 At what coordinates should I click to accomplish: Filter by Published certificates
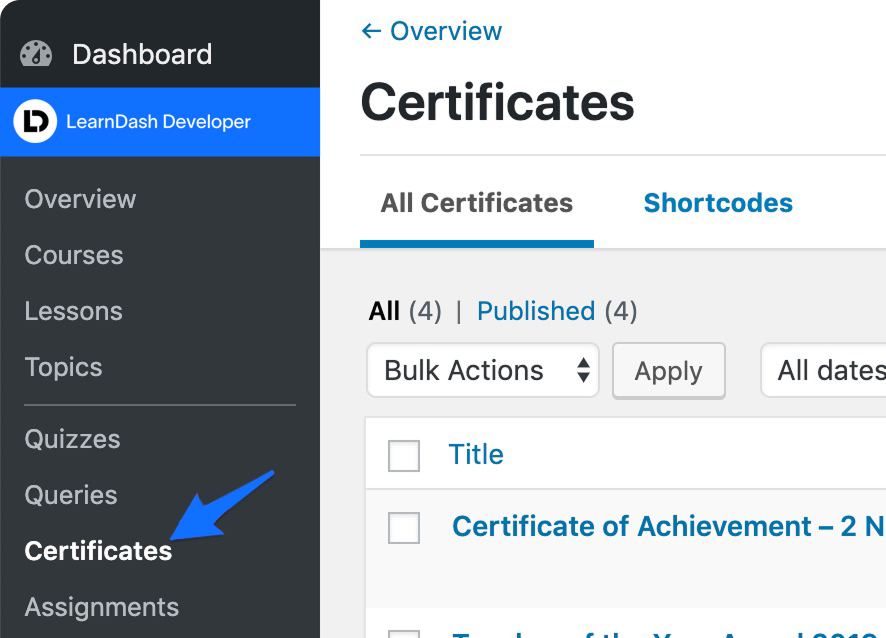click(x=535, y=311)
